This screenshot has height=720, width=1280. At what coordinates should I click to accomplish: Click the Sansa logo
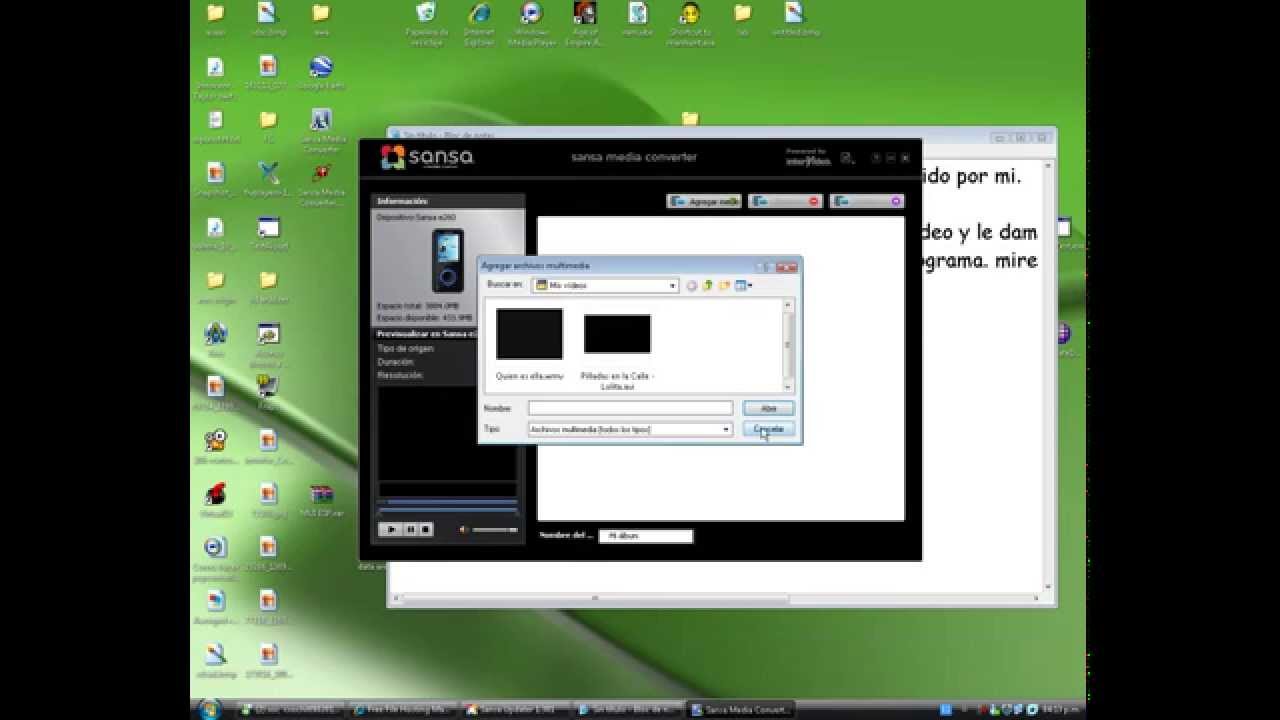point(427,157)
